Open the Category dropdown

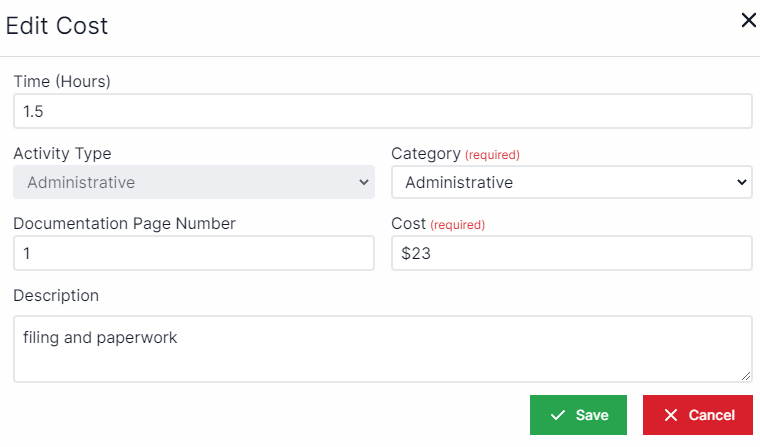point(570,182)
